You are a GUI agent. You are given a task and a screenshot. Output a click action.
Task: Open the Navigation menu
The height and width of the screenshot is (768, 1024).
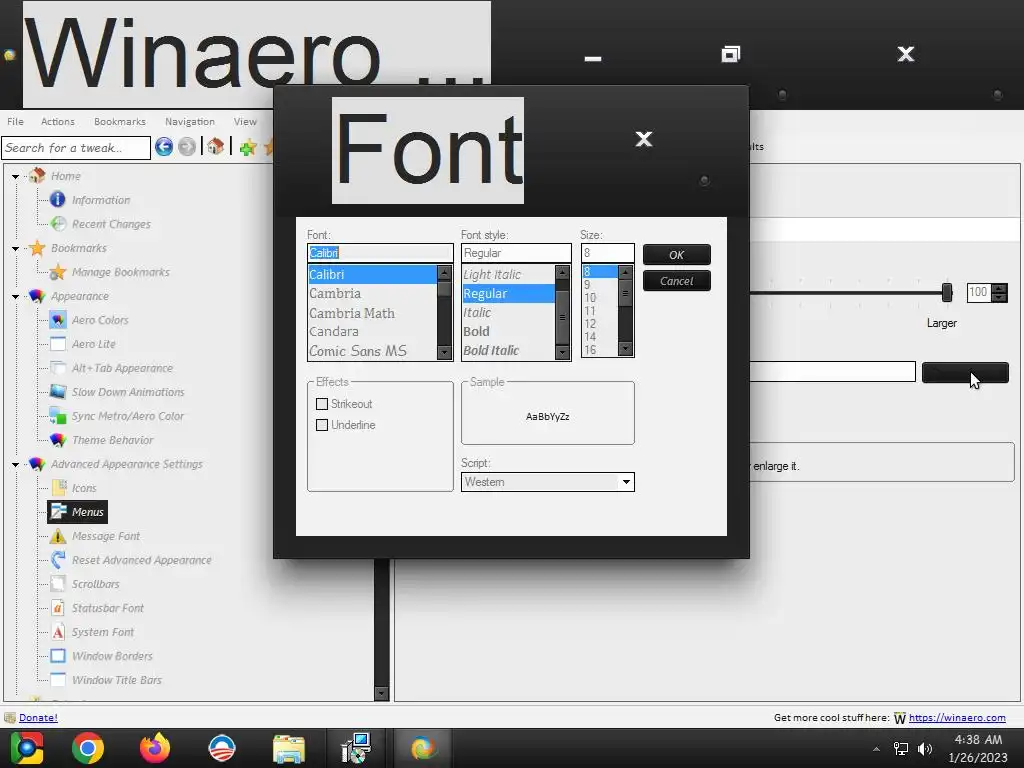(x=189, y=121)
